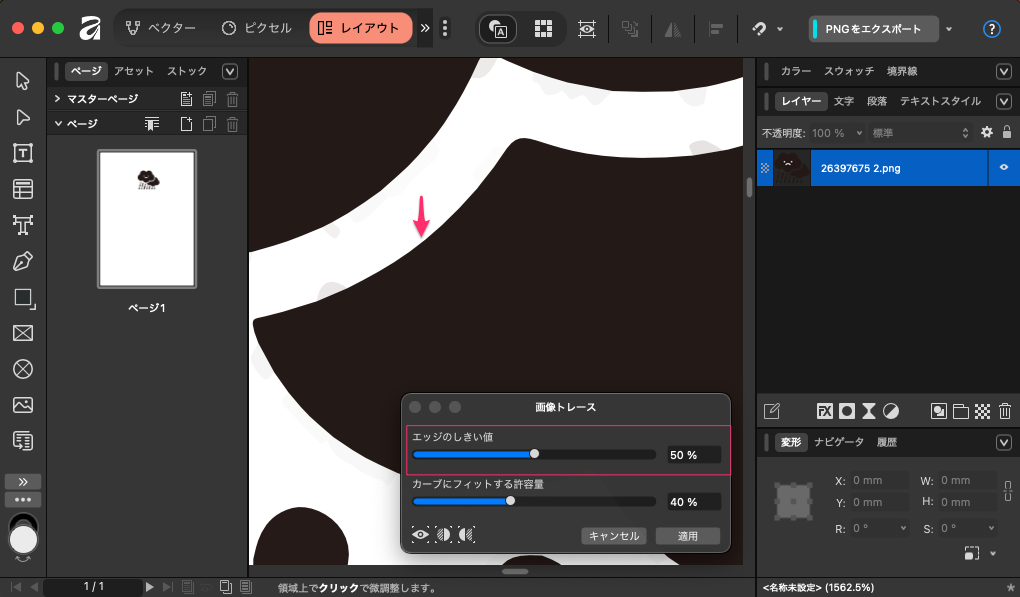Viewport: 1020px width, 597px height.
Task: Cancel the image trace dialog
Action: click(x=614, y=536)
